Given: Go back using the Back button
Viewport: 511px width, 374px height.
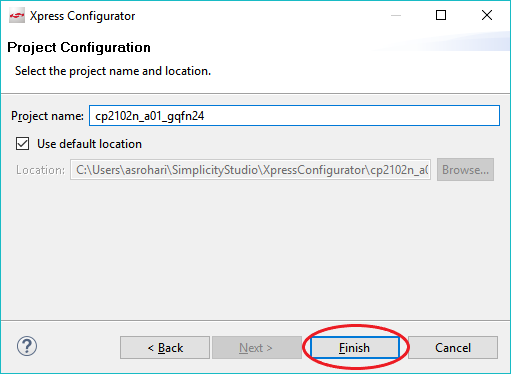Looking at the screenshot, I should point(165,348).
